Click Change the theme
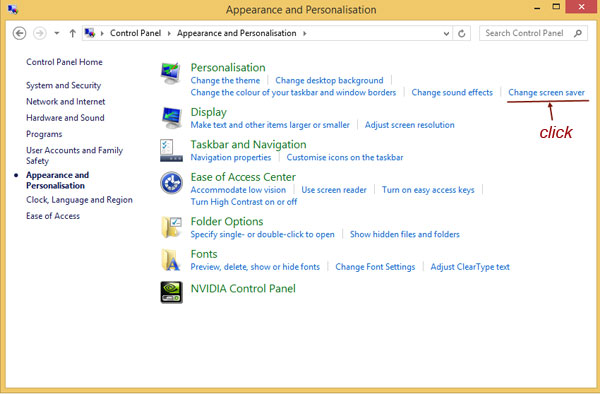 click(x=225, y=80)
